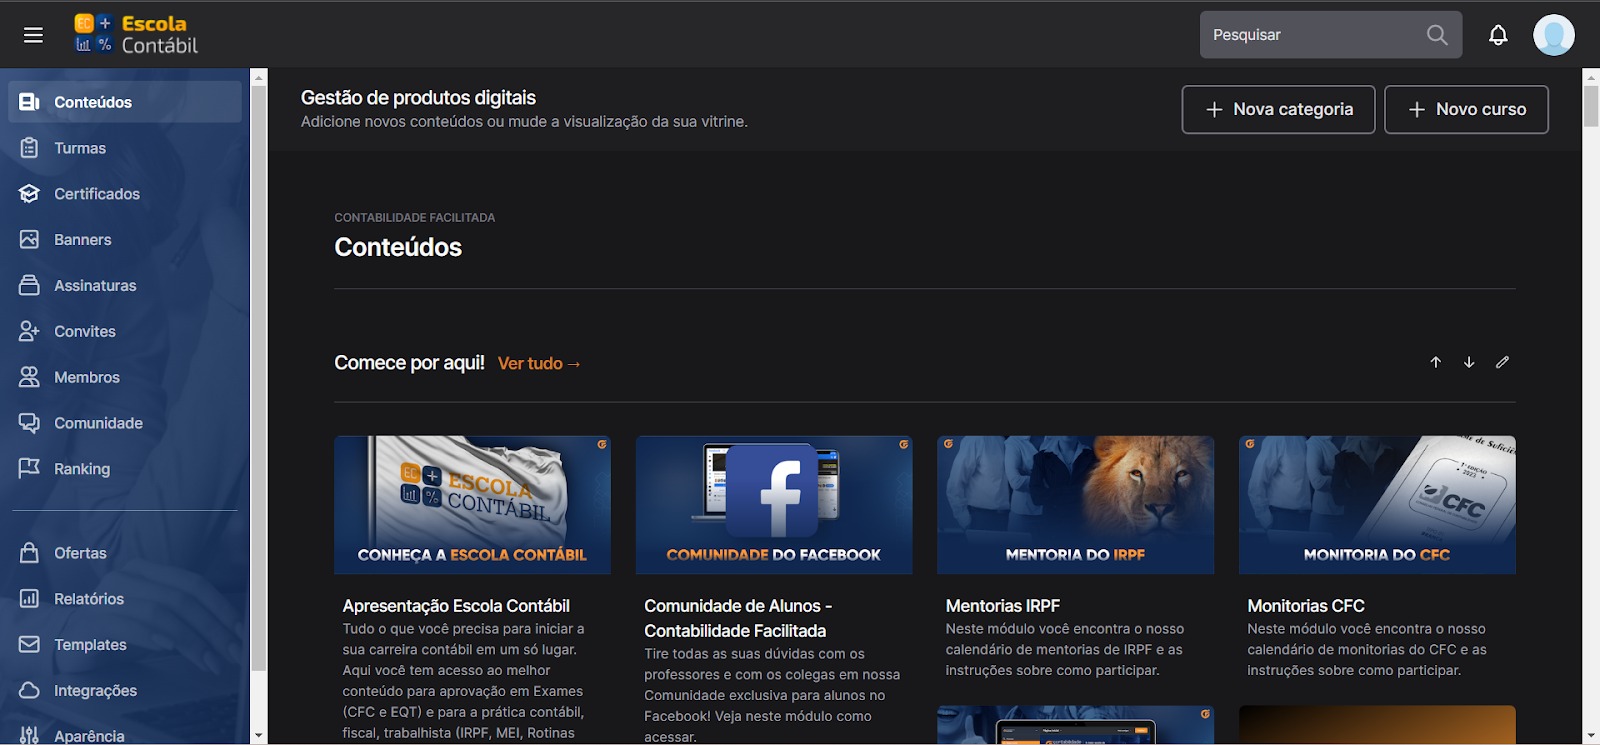This screenshot has width=1600, height=745.
Task: Open the Comunidade do Facebook thumbnail
Action: point(774,505)
